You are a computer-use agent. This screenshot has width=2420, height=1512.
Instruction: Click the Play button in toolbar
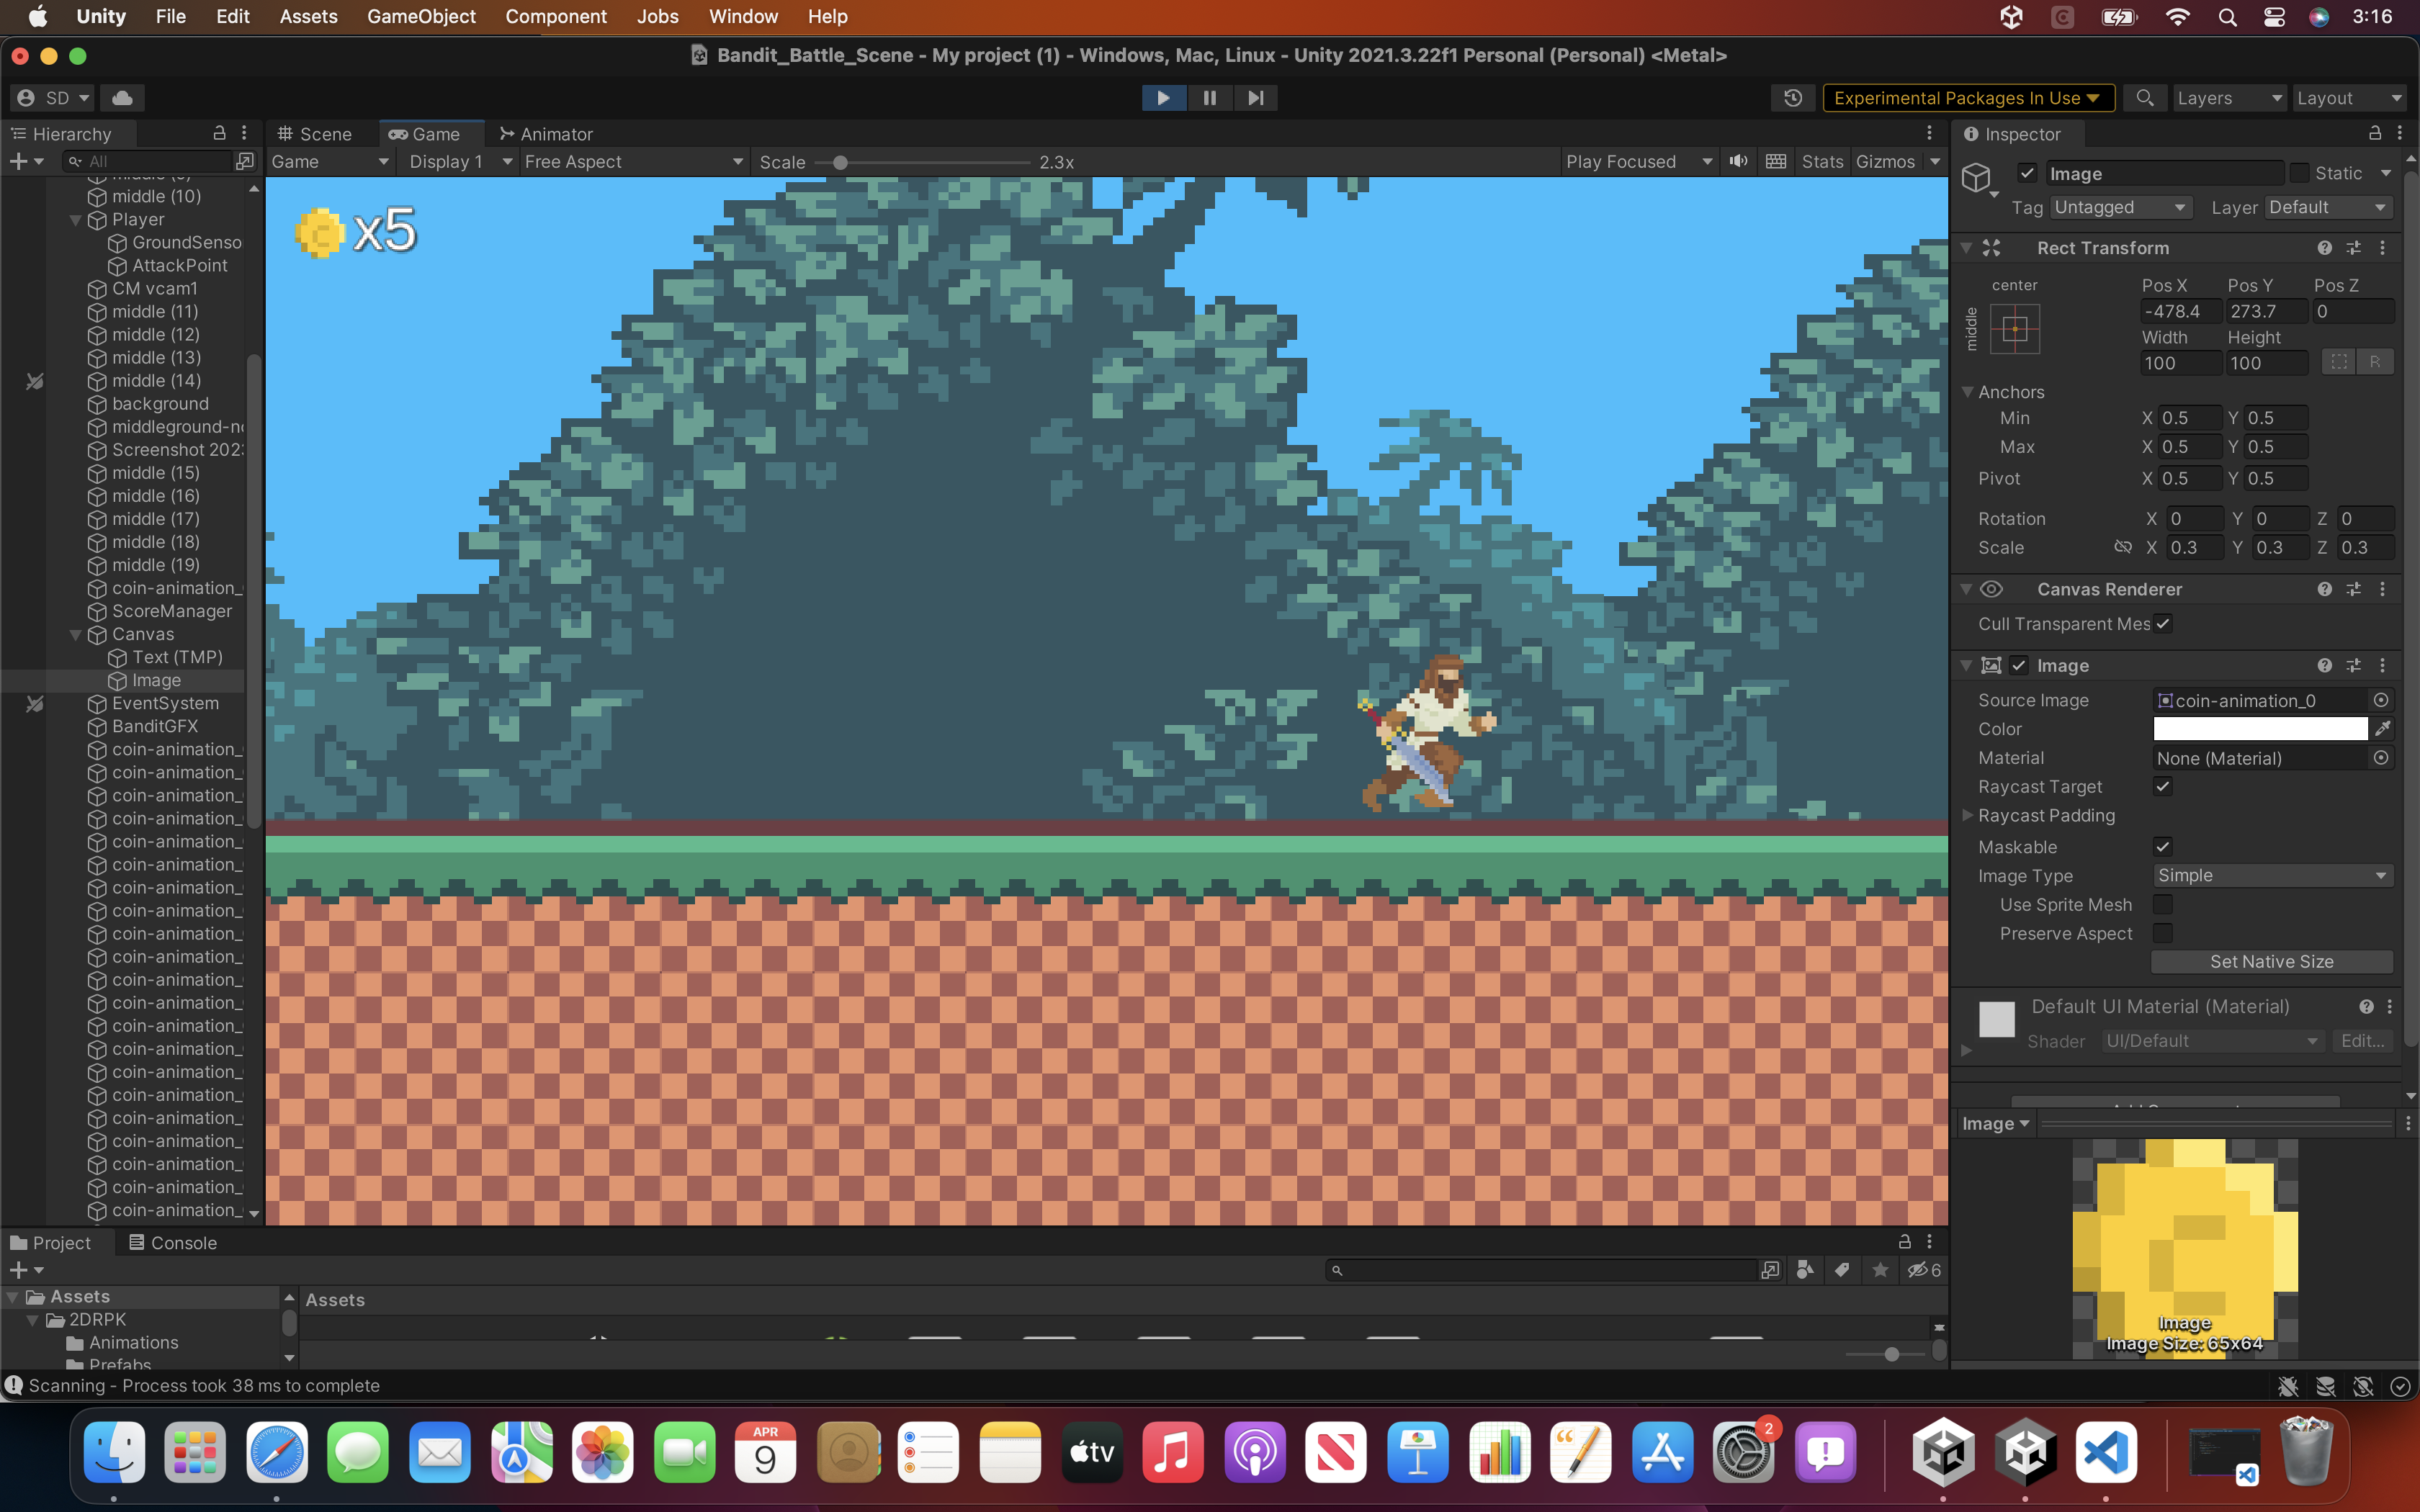click(1163, 97)
